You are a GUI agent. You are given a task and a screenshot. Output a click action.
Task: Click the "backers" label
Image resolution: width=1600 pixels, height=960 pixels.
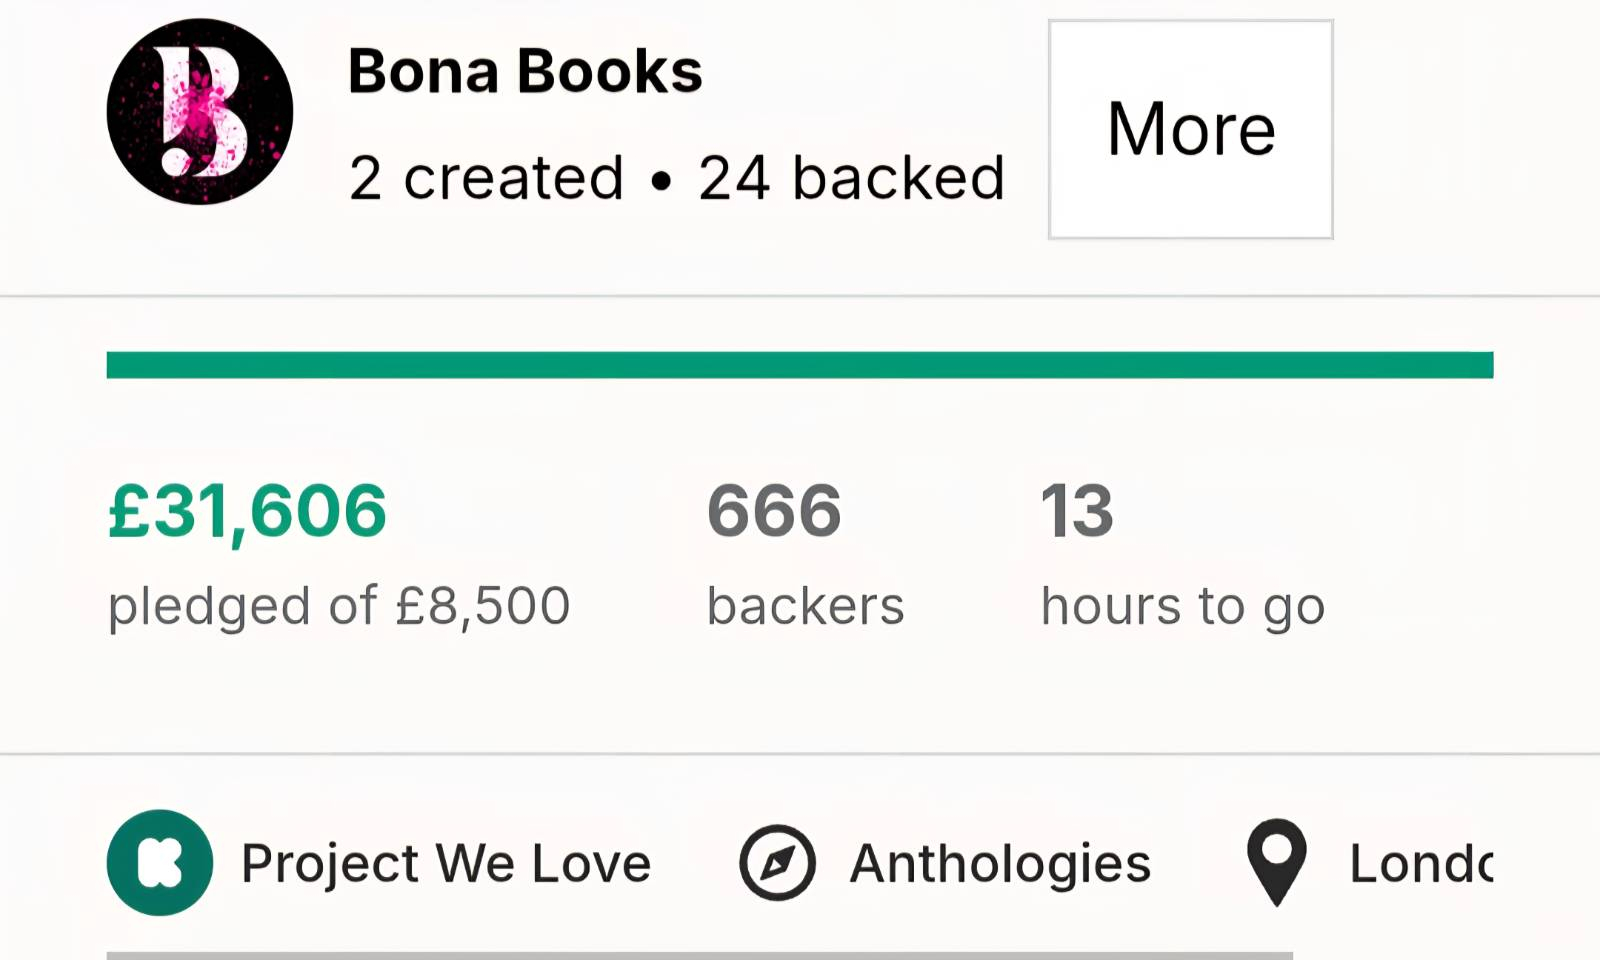tap(805, 606)
